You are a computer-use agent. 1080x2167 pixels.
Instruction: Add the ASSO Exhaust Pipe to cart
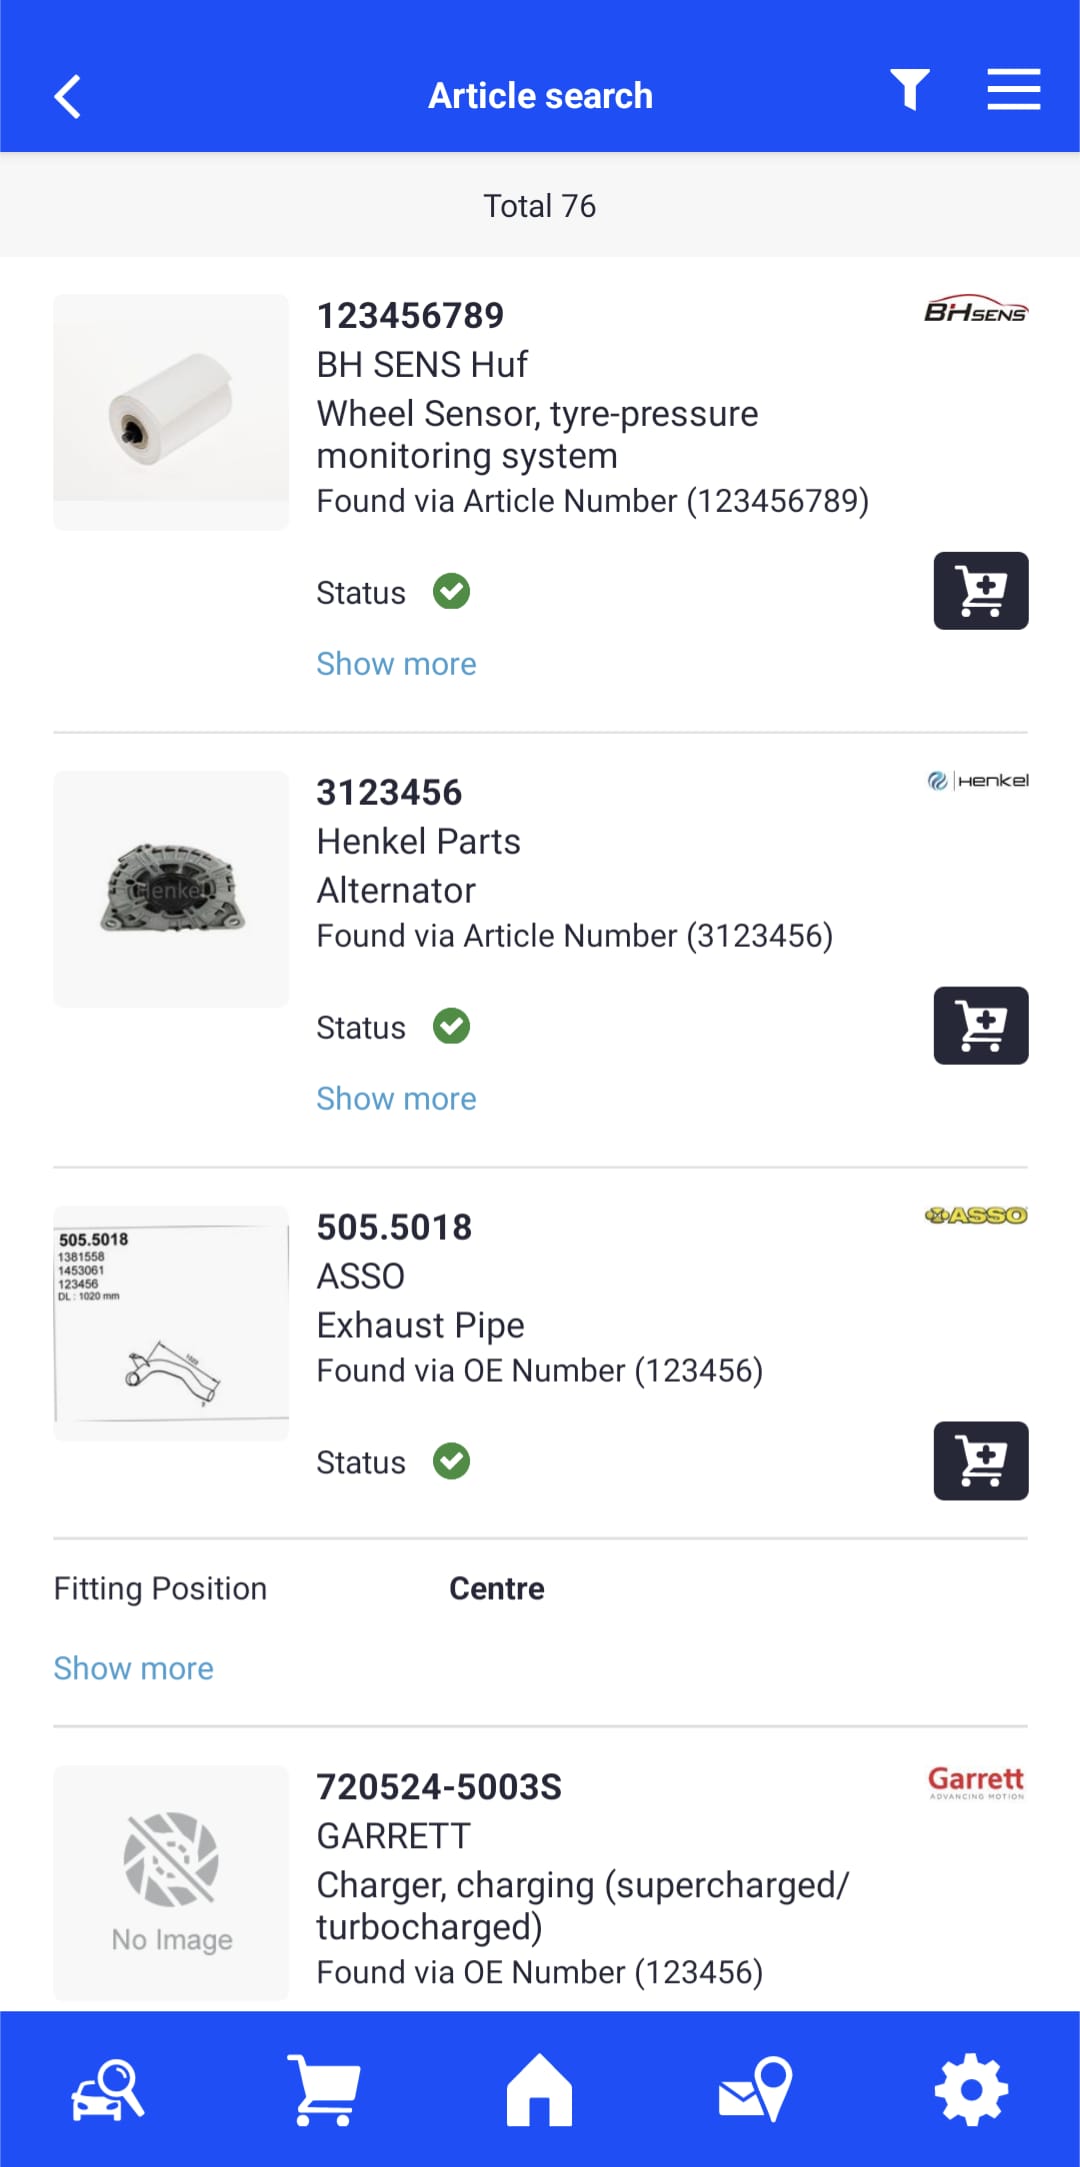pos(980,1460)
